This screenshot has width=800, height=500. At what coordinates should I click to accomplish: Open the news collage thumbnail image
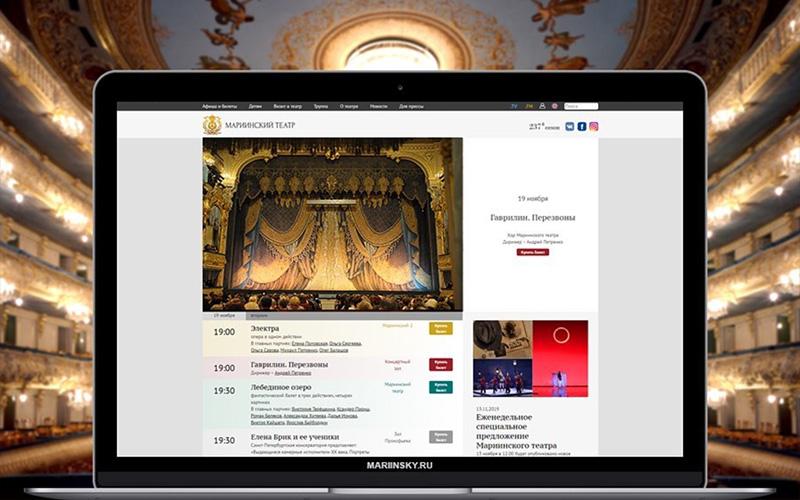tap(531, 359)
